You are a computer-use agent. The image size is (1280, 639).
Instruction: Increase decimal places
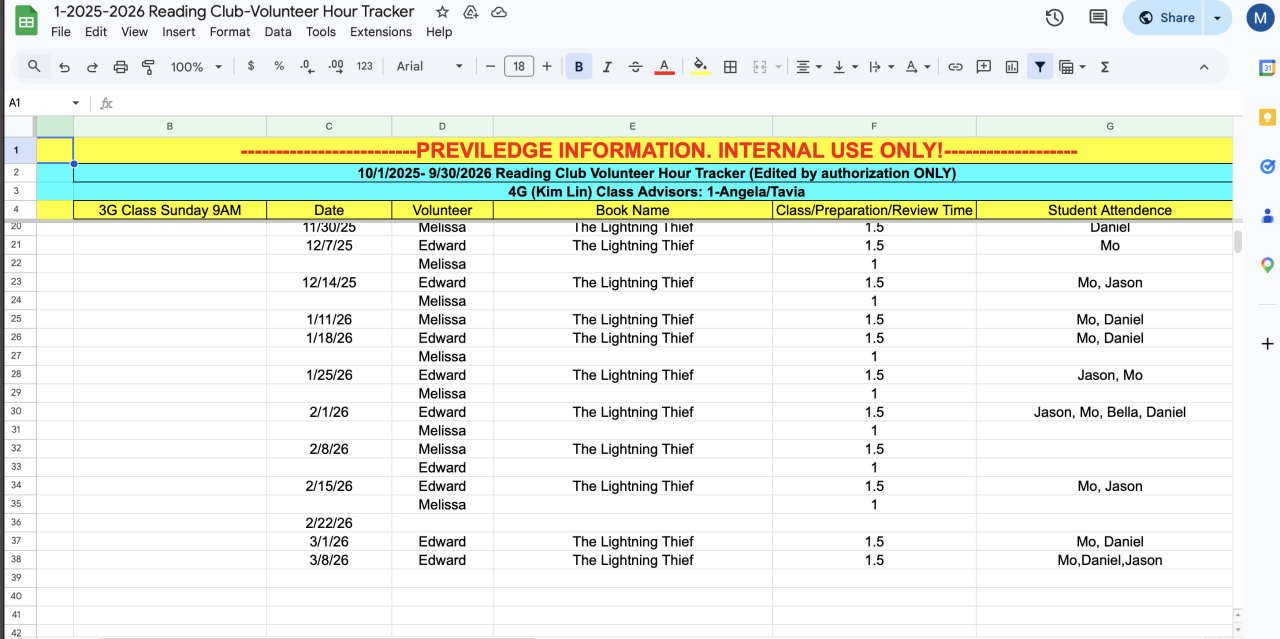pos(336,67)
